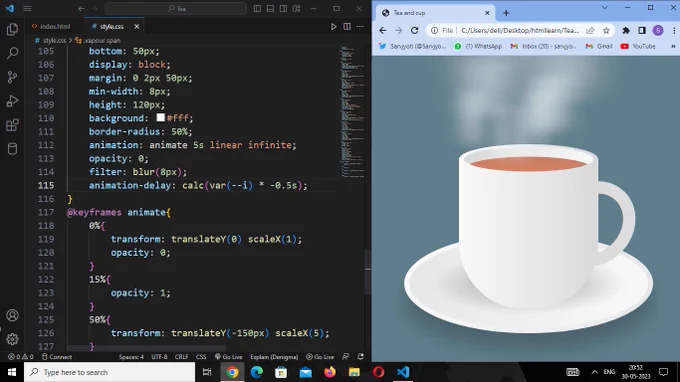Click line number 115 in the gutter
Viewport: 680px width, 382px height.
46,185
